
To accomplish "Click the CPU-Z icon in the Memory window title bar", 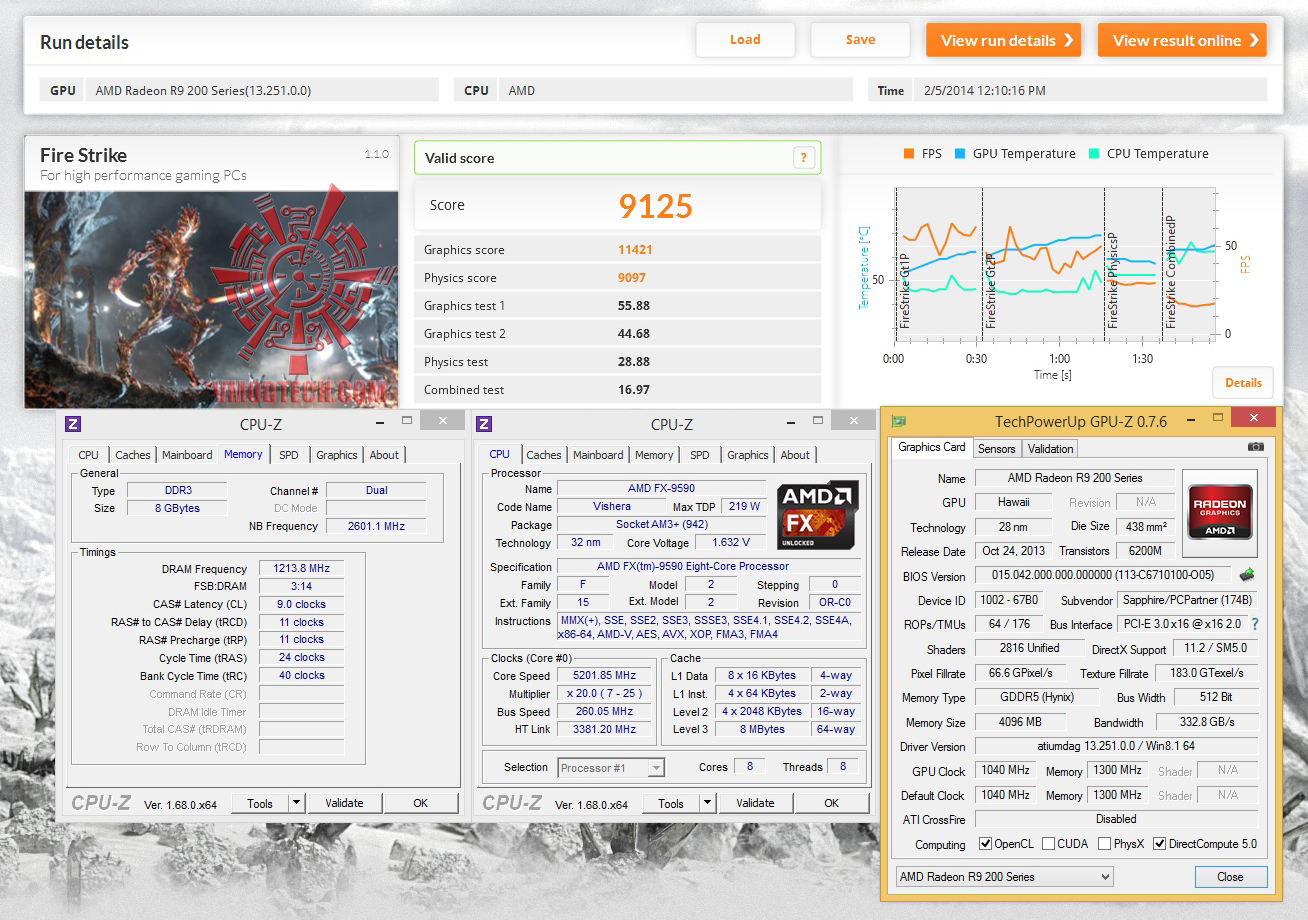I will pyautogui.click(x=72, y=424).
